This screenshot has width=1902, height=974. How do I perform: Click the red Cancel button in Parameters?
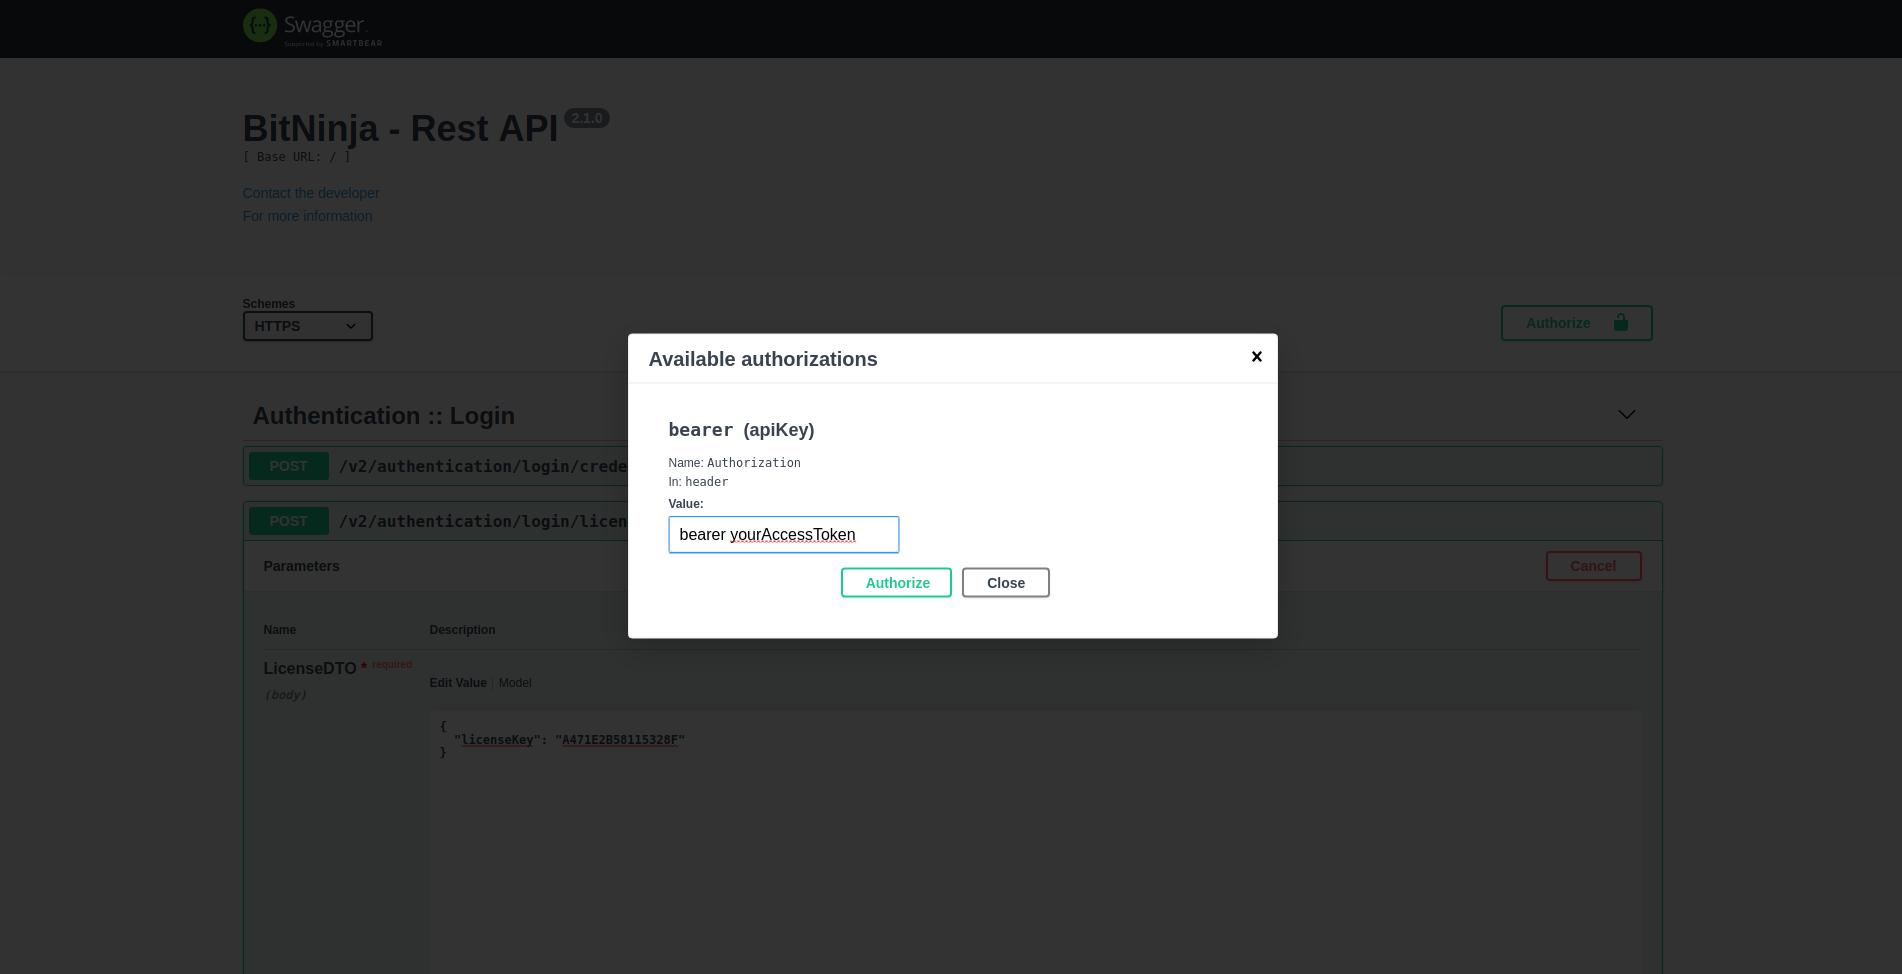(x=1594, y=566)
